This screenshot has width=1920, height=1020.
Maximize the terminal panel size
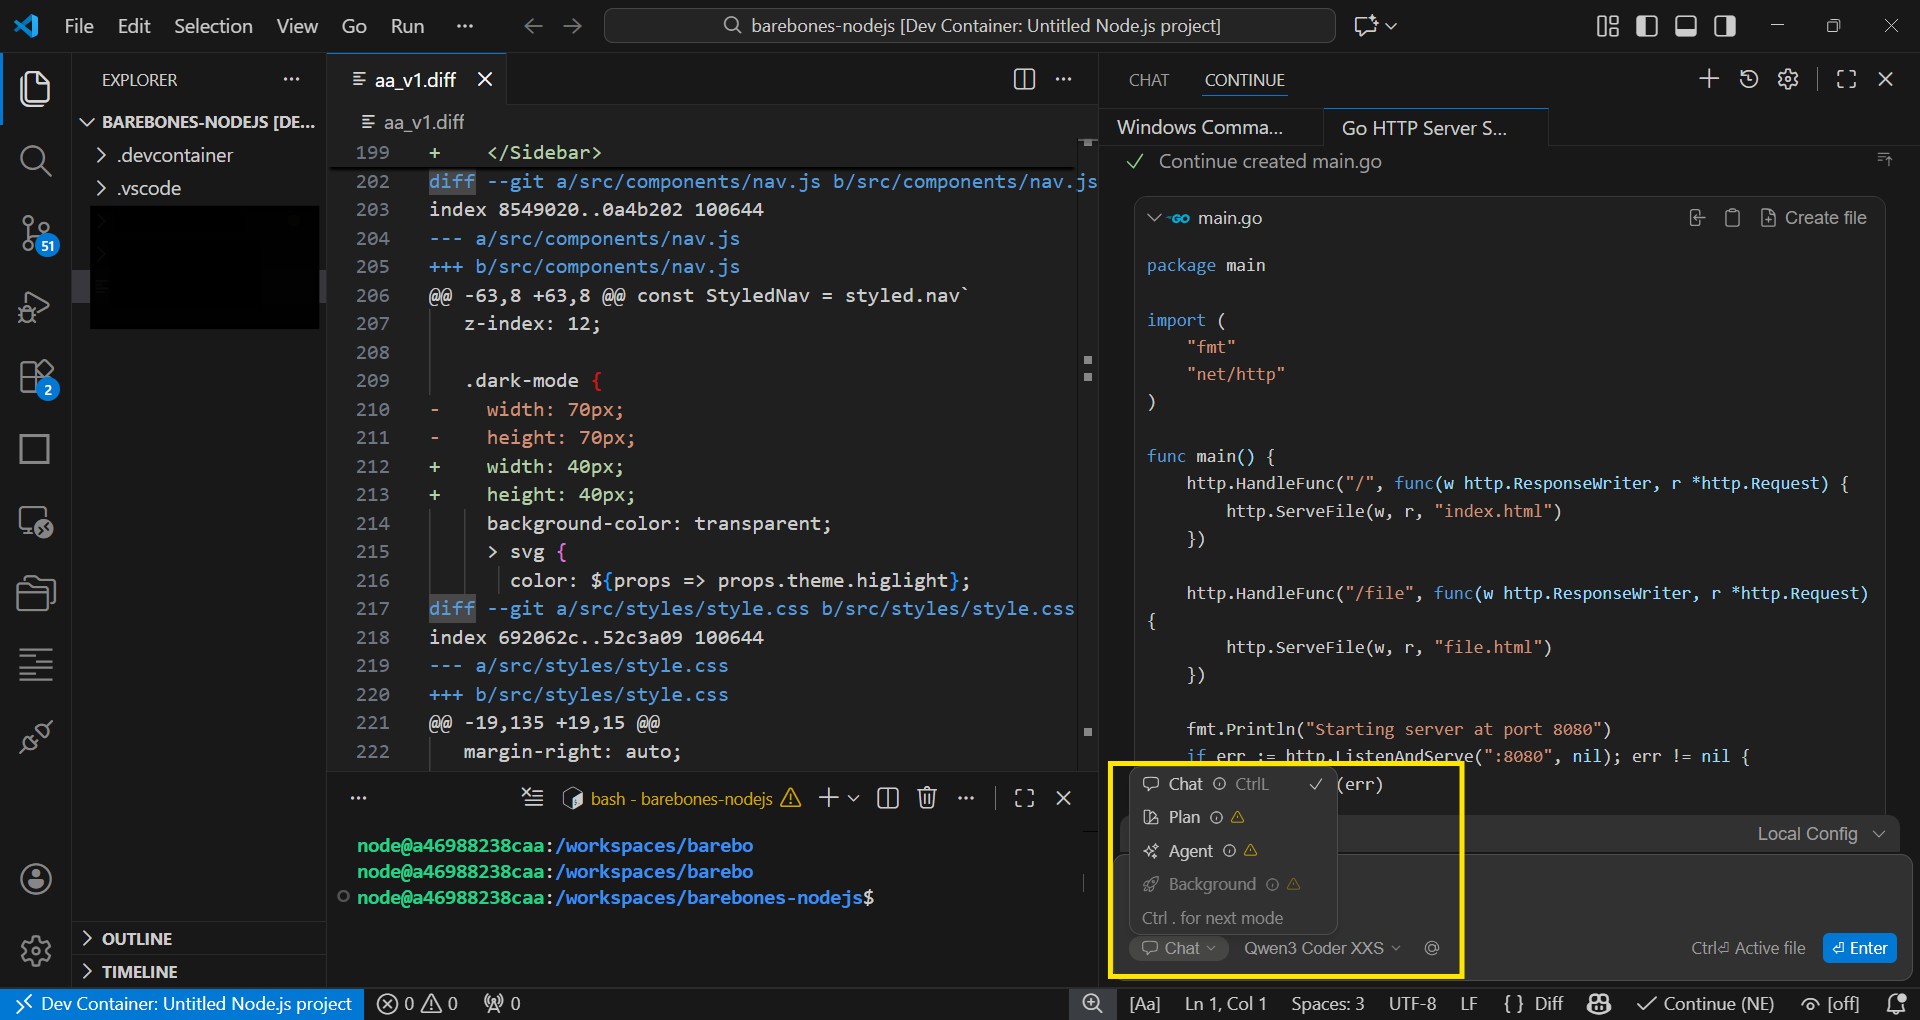[1024, 798]
